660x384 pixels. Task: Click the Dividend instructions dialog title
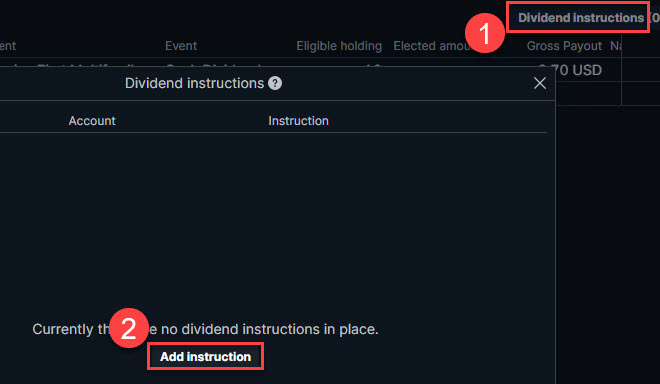(194, 83)
